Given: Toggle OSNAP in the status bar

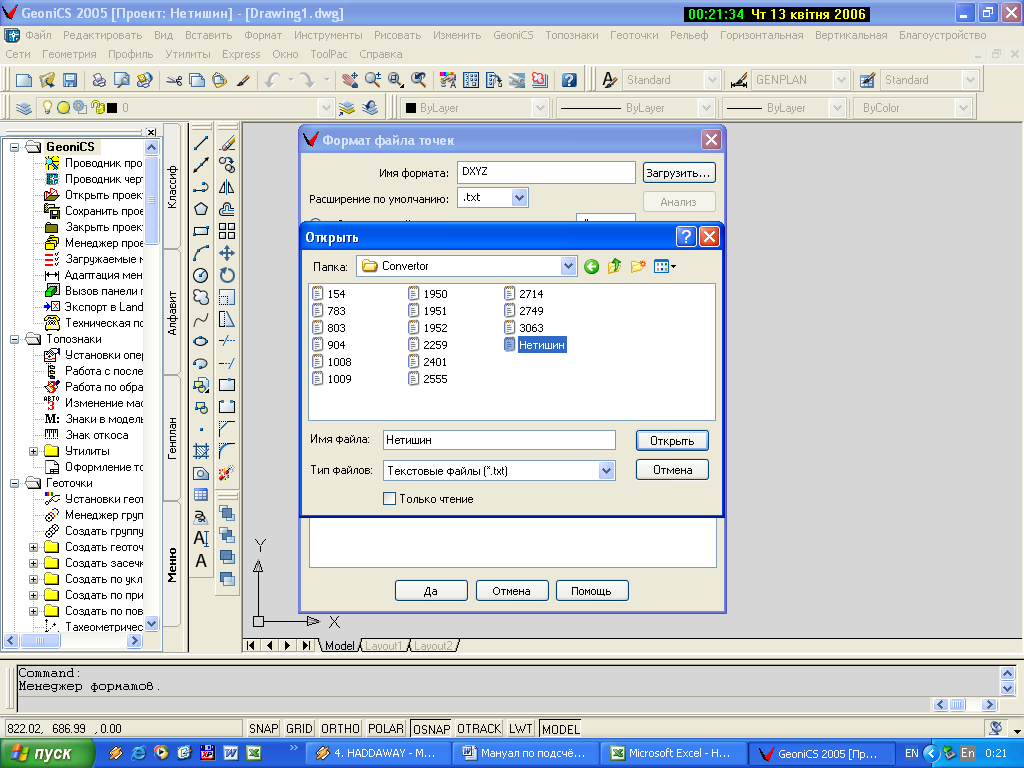Looking at the screenshot, I should 431,729.
